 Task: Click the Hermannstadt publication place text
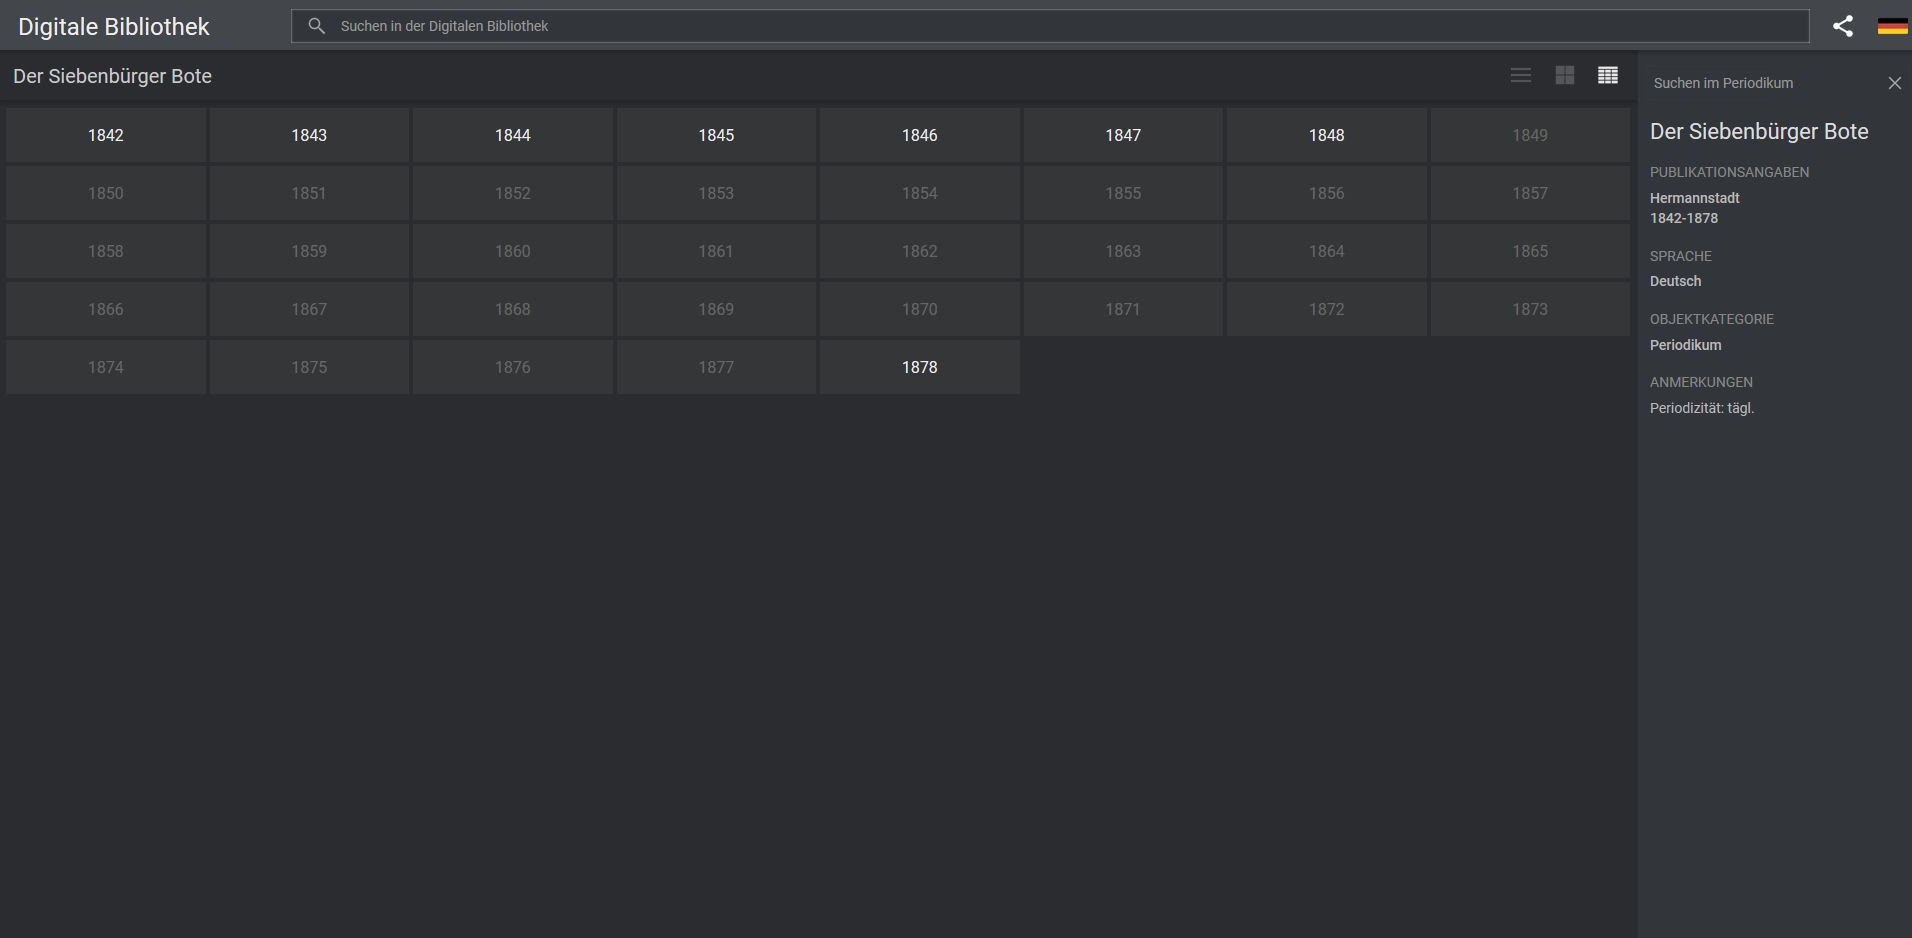(x=1695, y=198)
